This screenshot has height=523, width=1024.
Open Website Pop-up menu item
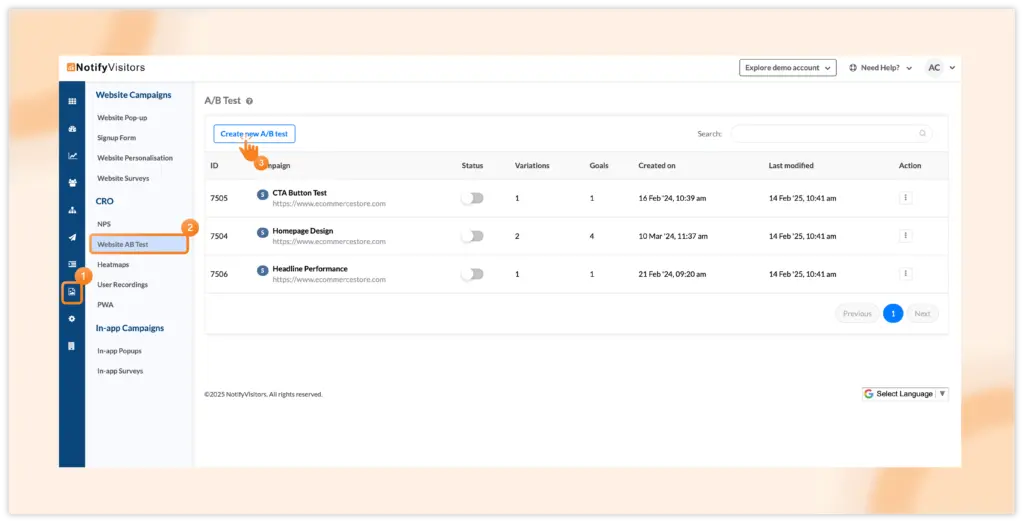pyautogui.click(x=122, y=118)
